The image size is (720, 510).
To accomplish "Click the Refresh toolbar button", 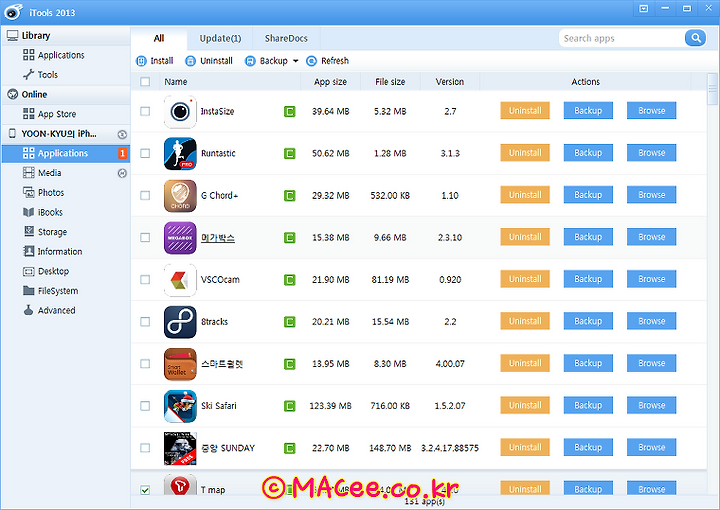I will (x=327, y=61).
